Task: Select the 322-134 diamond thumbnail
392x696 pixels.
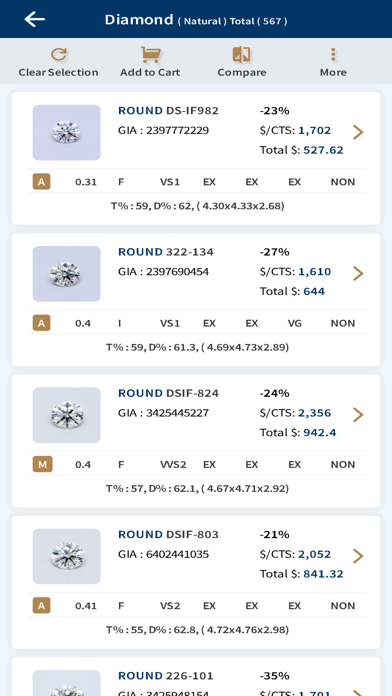Action: 67,274
